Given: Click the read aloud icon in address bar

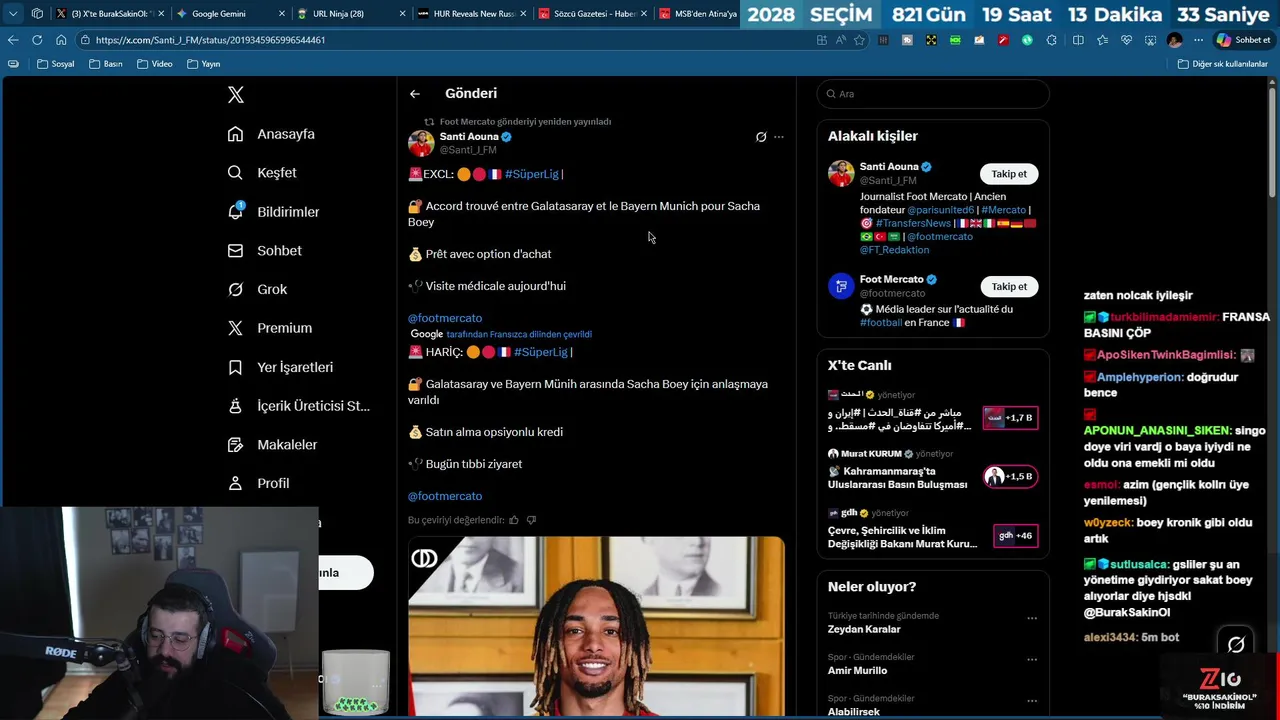Looking at the screenshot, I should click(x=840, y=40).
